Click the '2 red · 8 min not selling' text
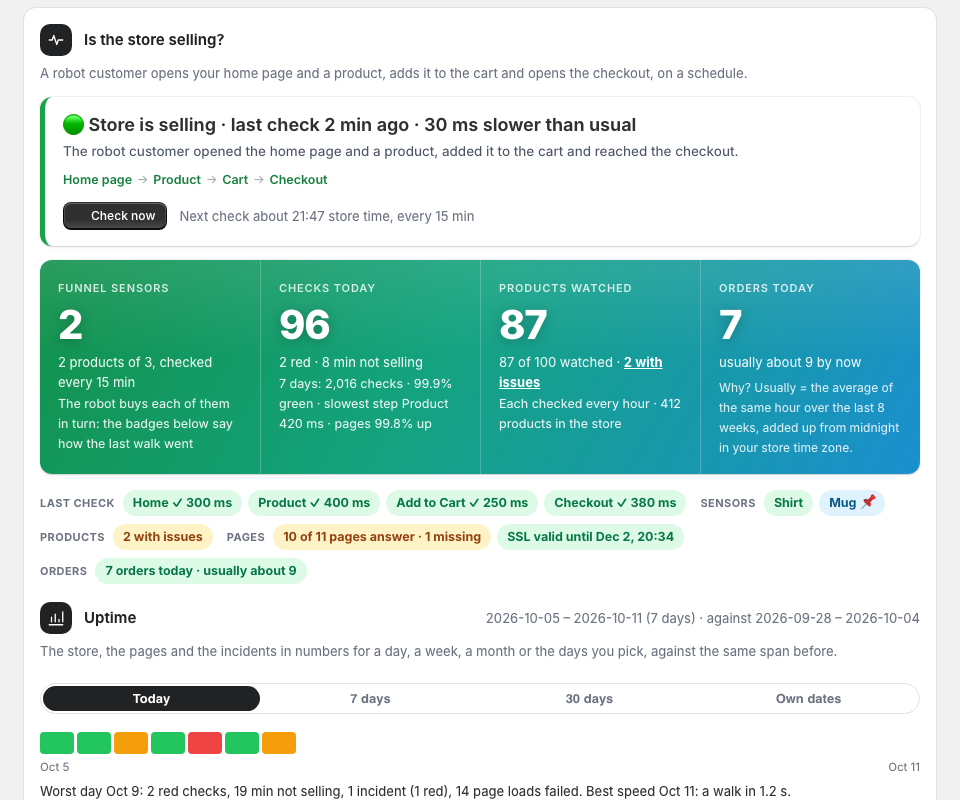960x800 pixels. [x=351, y=362]
